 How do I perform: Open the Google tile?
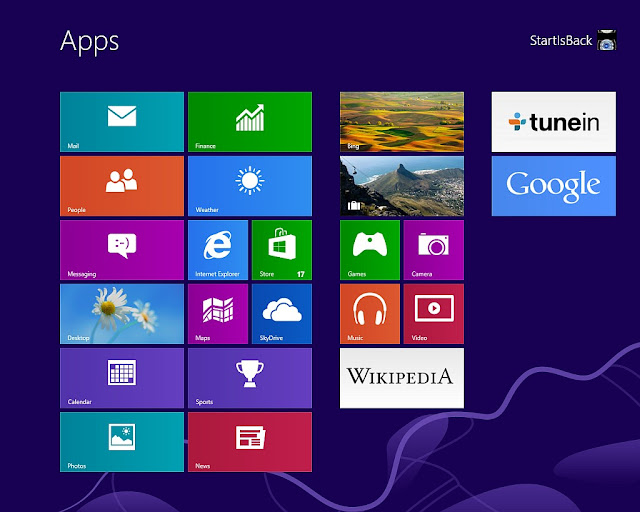point(553,186)
